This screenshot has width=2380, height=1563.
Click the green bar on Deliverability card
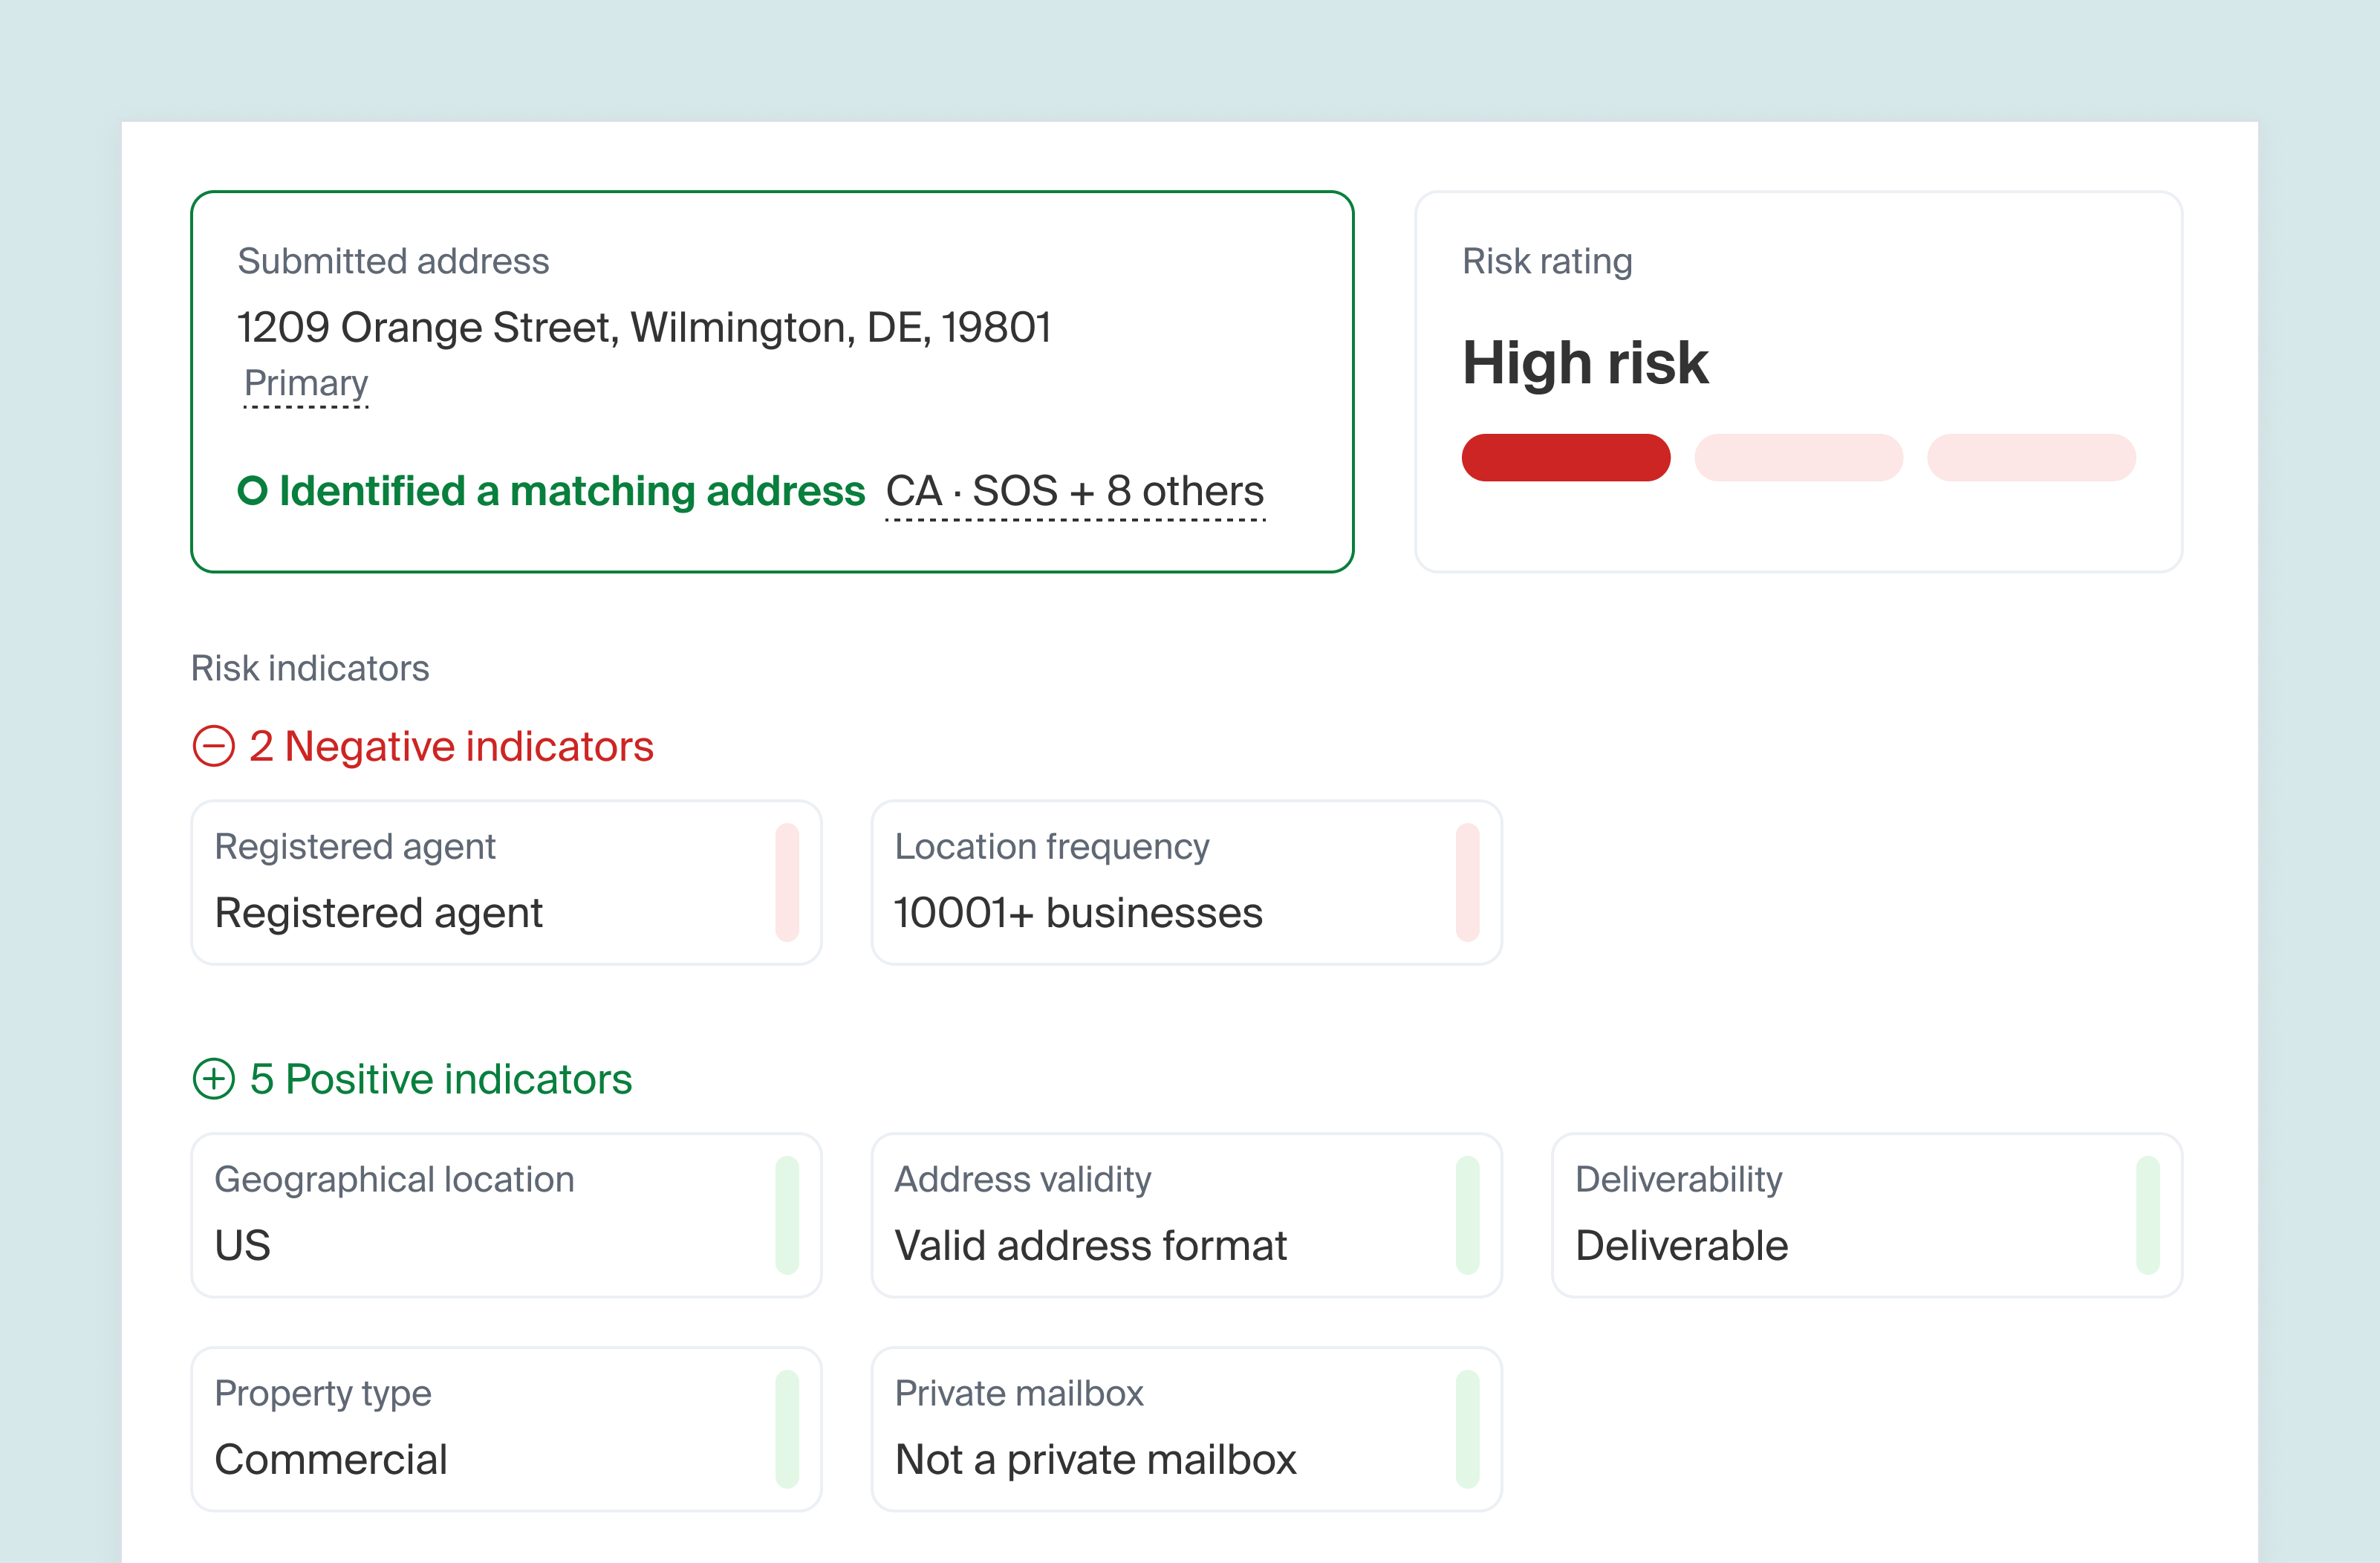point(2147,1215)
